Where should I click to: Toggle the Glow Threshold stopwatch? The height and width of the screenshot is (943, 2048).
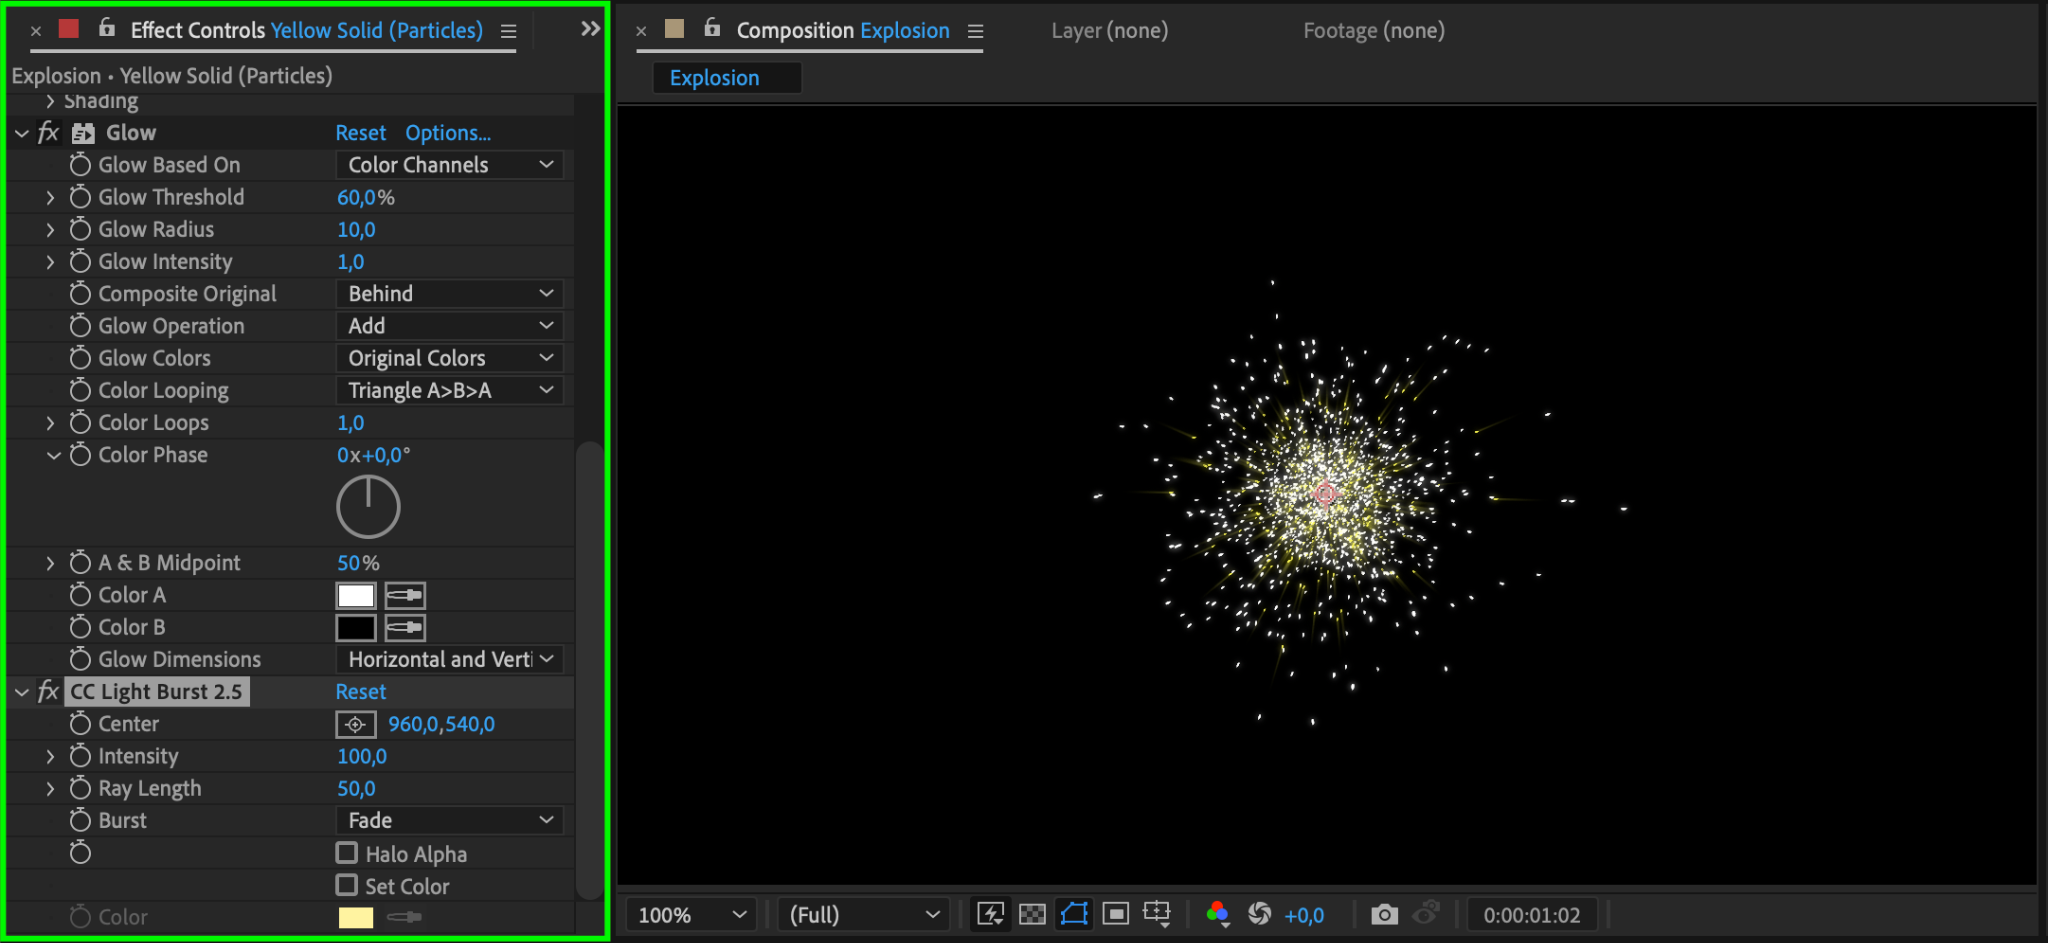[x=80, y=197]
